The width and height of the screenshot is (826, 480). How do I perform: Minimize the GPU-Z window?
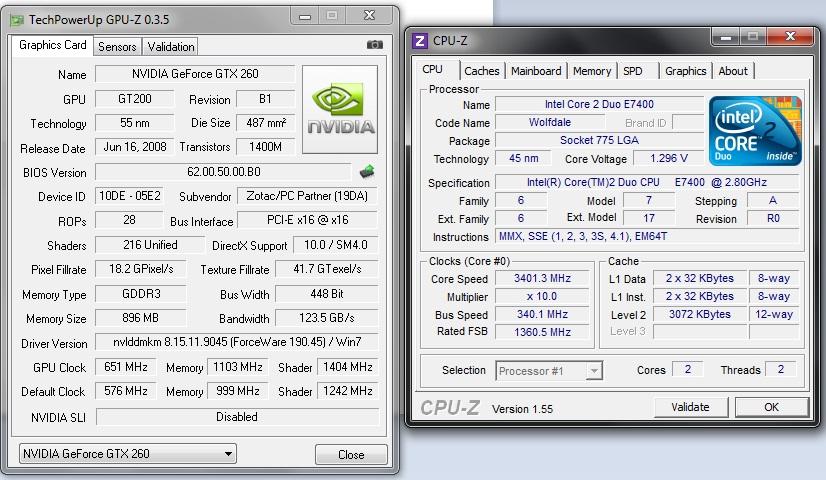(305, 16)
